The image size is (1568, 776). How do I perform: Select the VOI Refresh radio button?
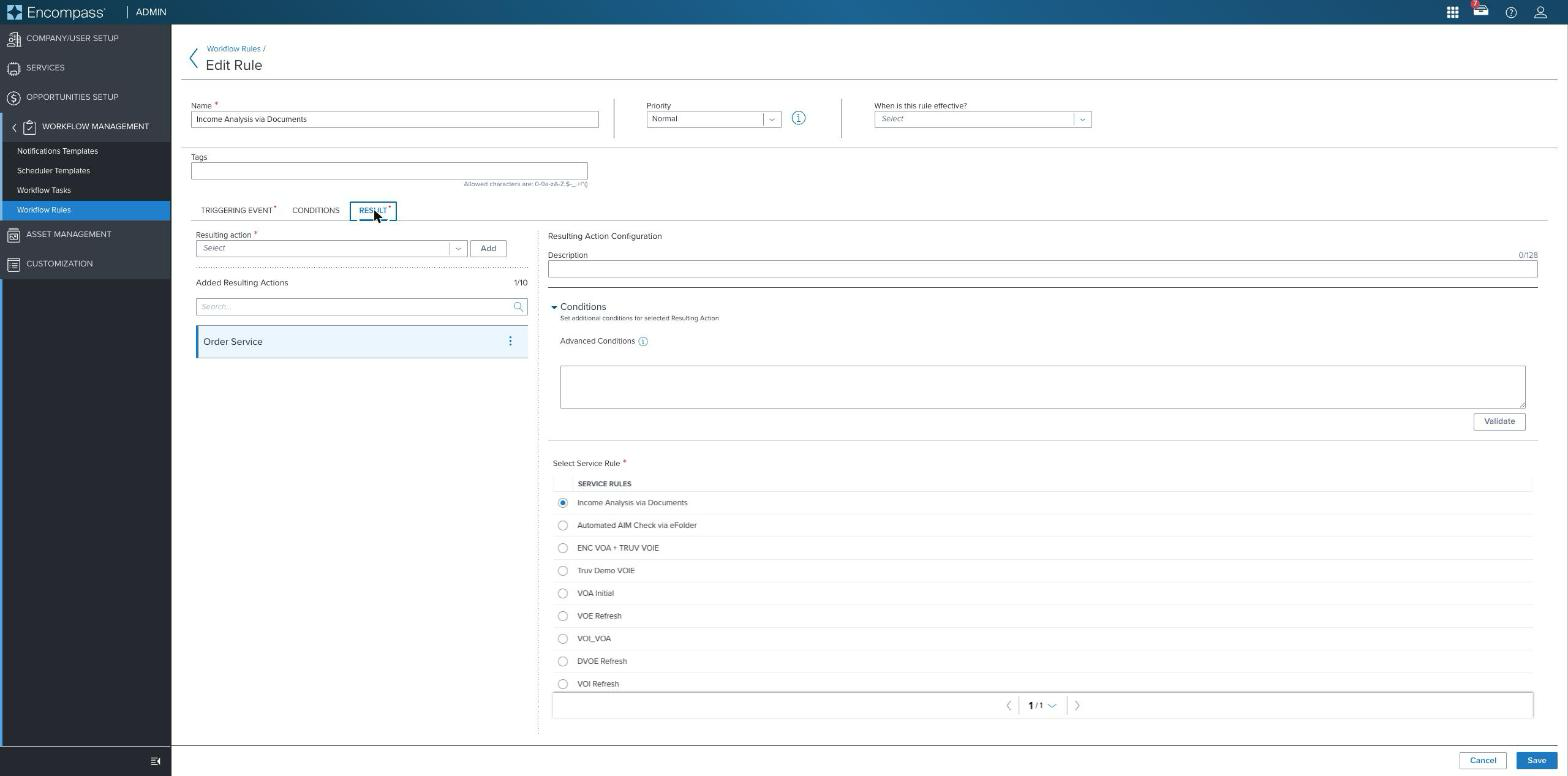(563, 684)
